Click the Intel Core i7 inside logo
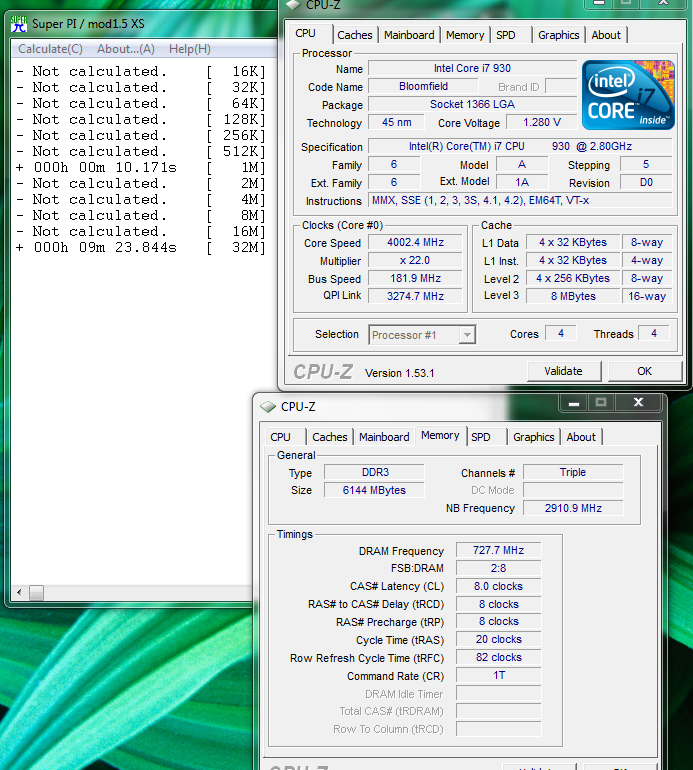This screenshot has width=693, height=770. (628, 95)
